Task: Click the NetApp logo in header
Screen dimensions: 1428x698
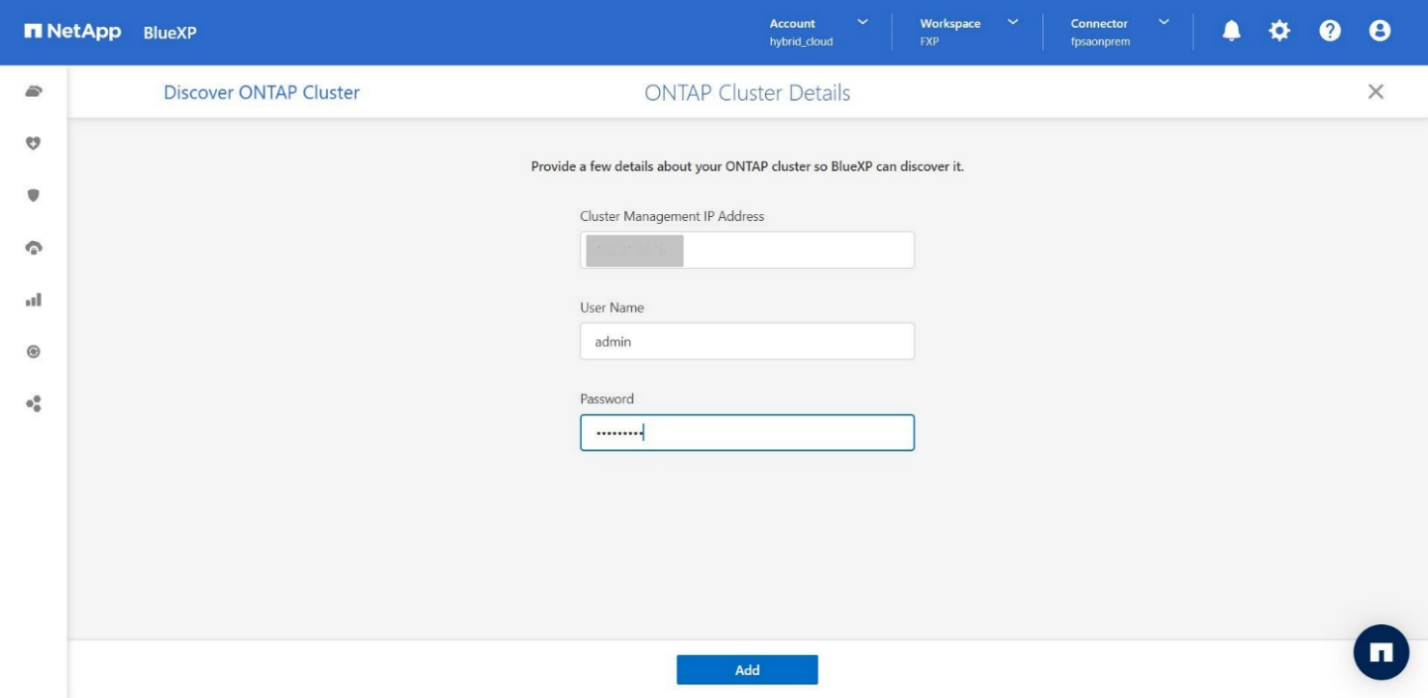Action: pos(73,32)
